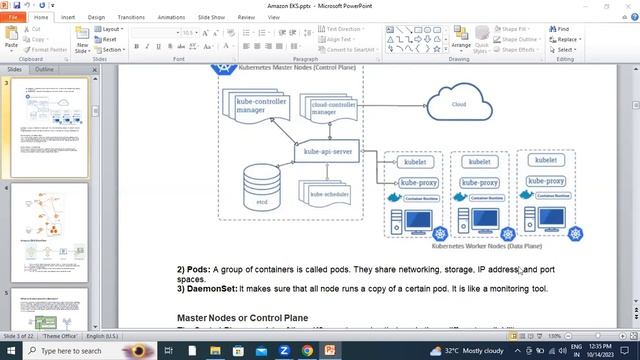Select slide 4 thumbnail

pos(49,233)
